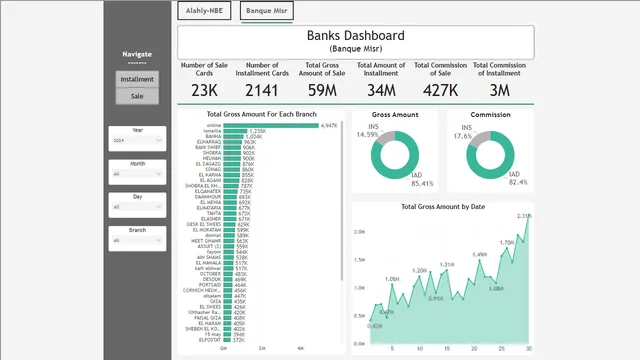This screenshot has height=360, width=640.
Task: Select the ASSUIT (2) branch bar
Action: [229, 247]
